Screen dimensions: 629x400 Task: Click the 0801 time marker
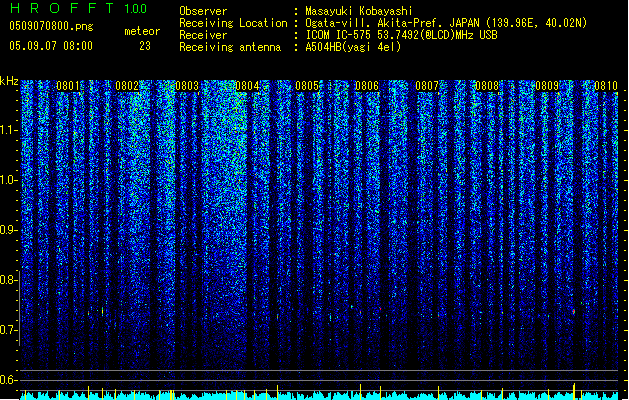(x=68, y=86)
